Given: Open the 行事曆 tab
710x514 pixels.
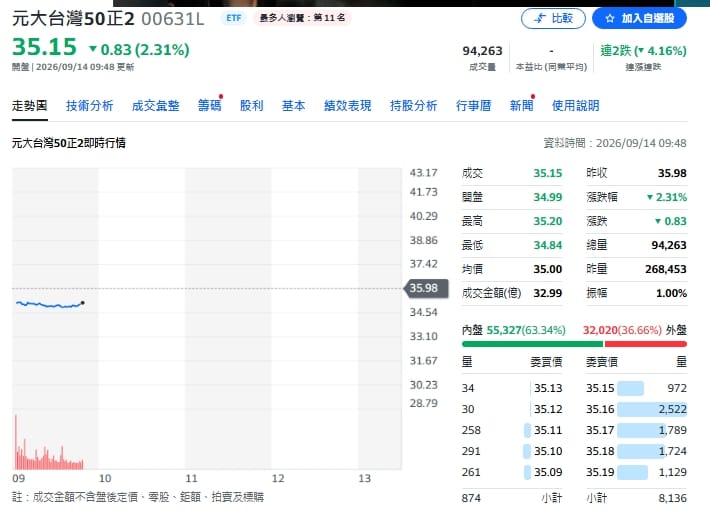Looking at the screenshot, I should (x=473, y=106).
